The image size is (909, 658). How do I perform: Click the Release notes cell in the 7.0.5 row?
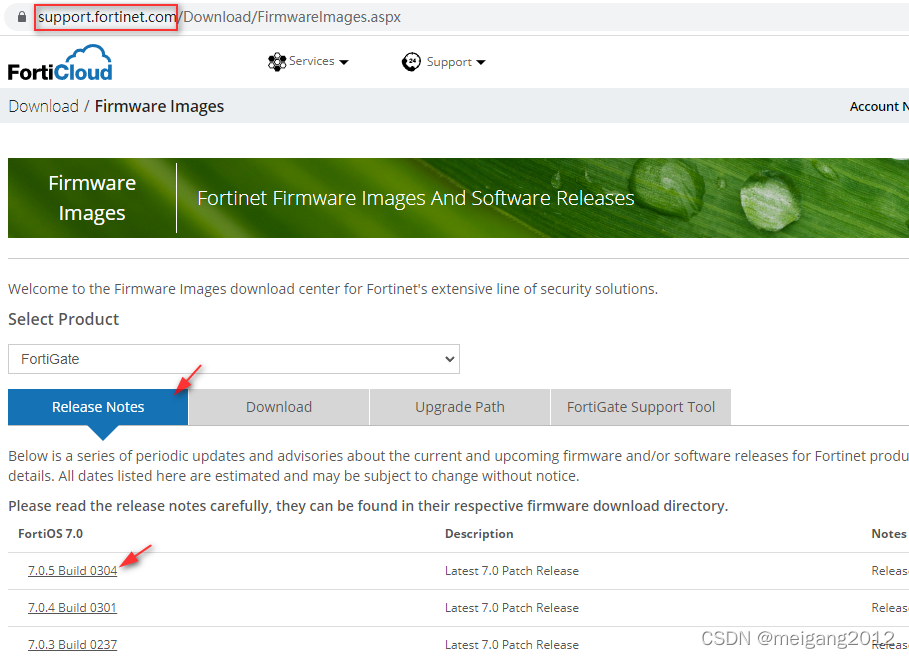890,570
